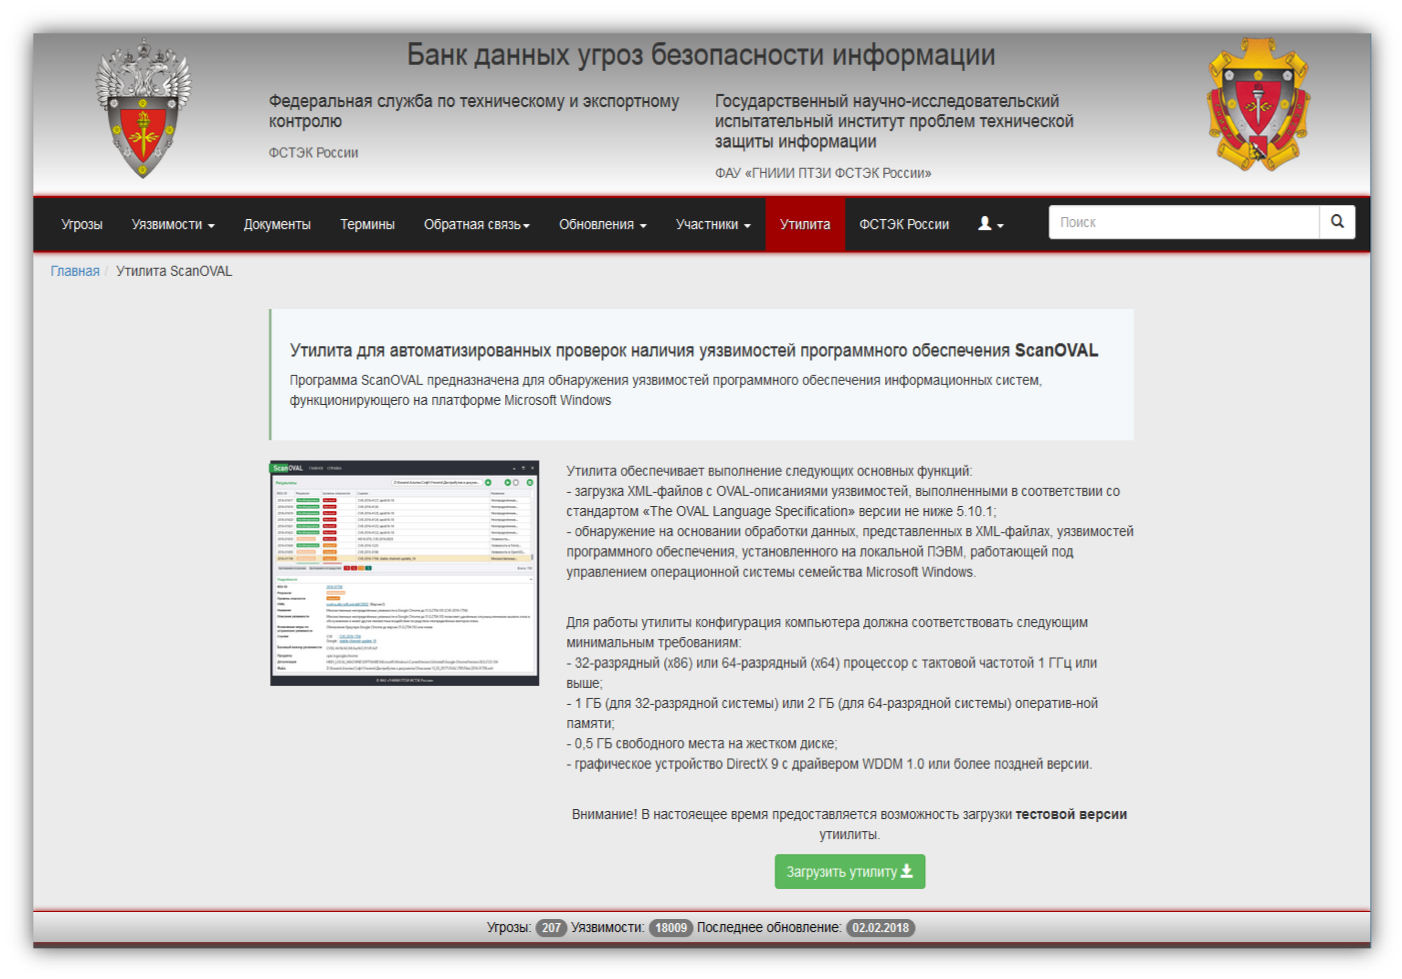The image size is (1402, 979).
Task: Click the magnifying glass search button
Action: pyautogui.click(x=1337, y=222)
